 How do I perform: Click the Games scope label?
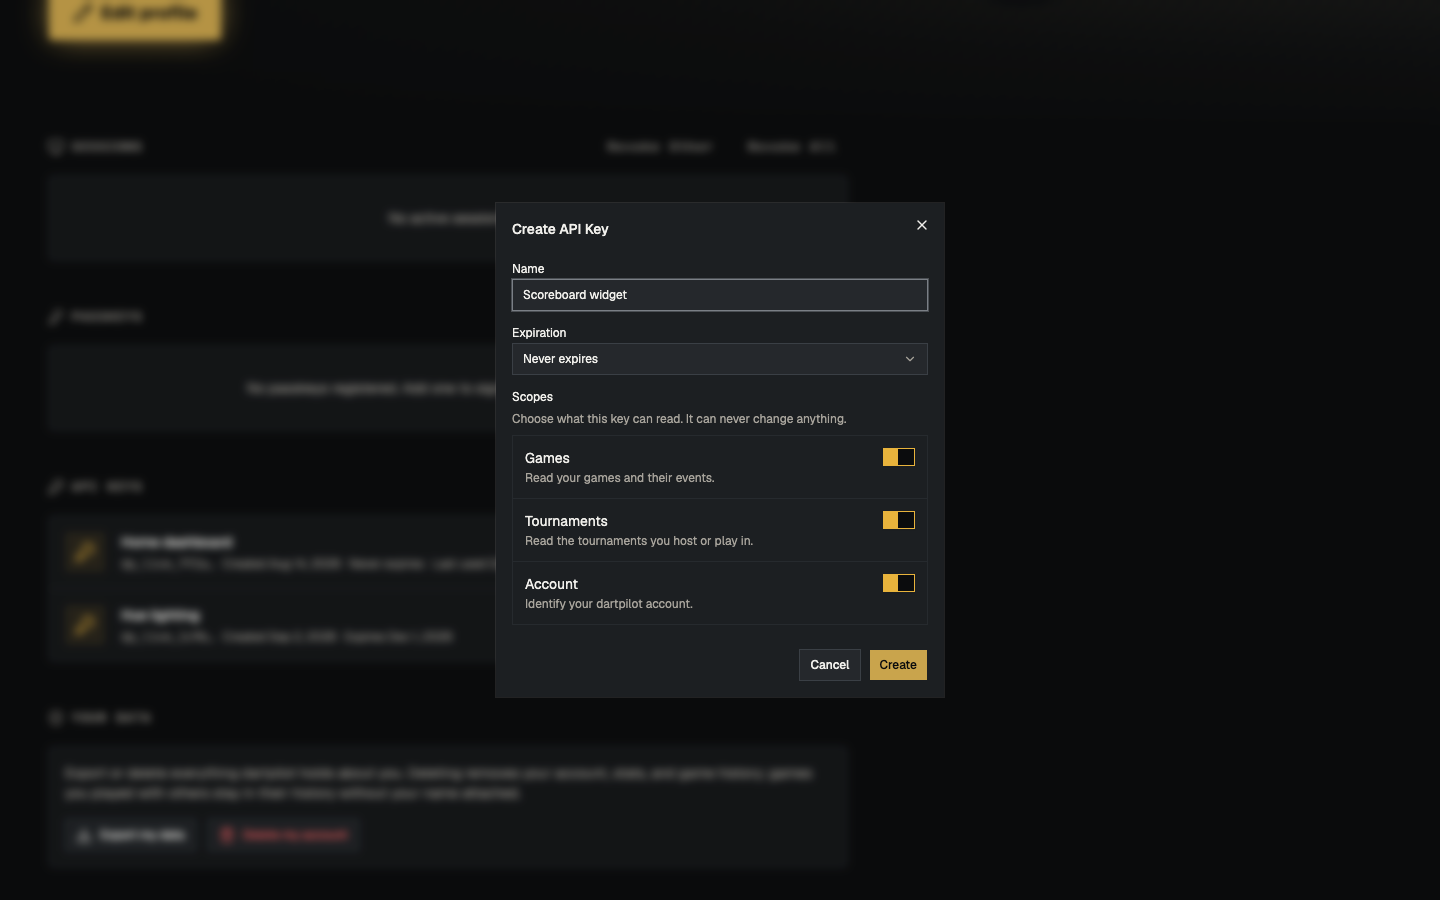[x=547, y=458]
